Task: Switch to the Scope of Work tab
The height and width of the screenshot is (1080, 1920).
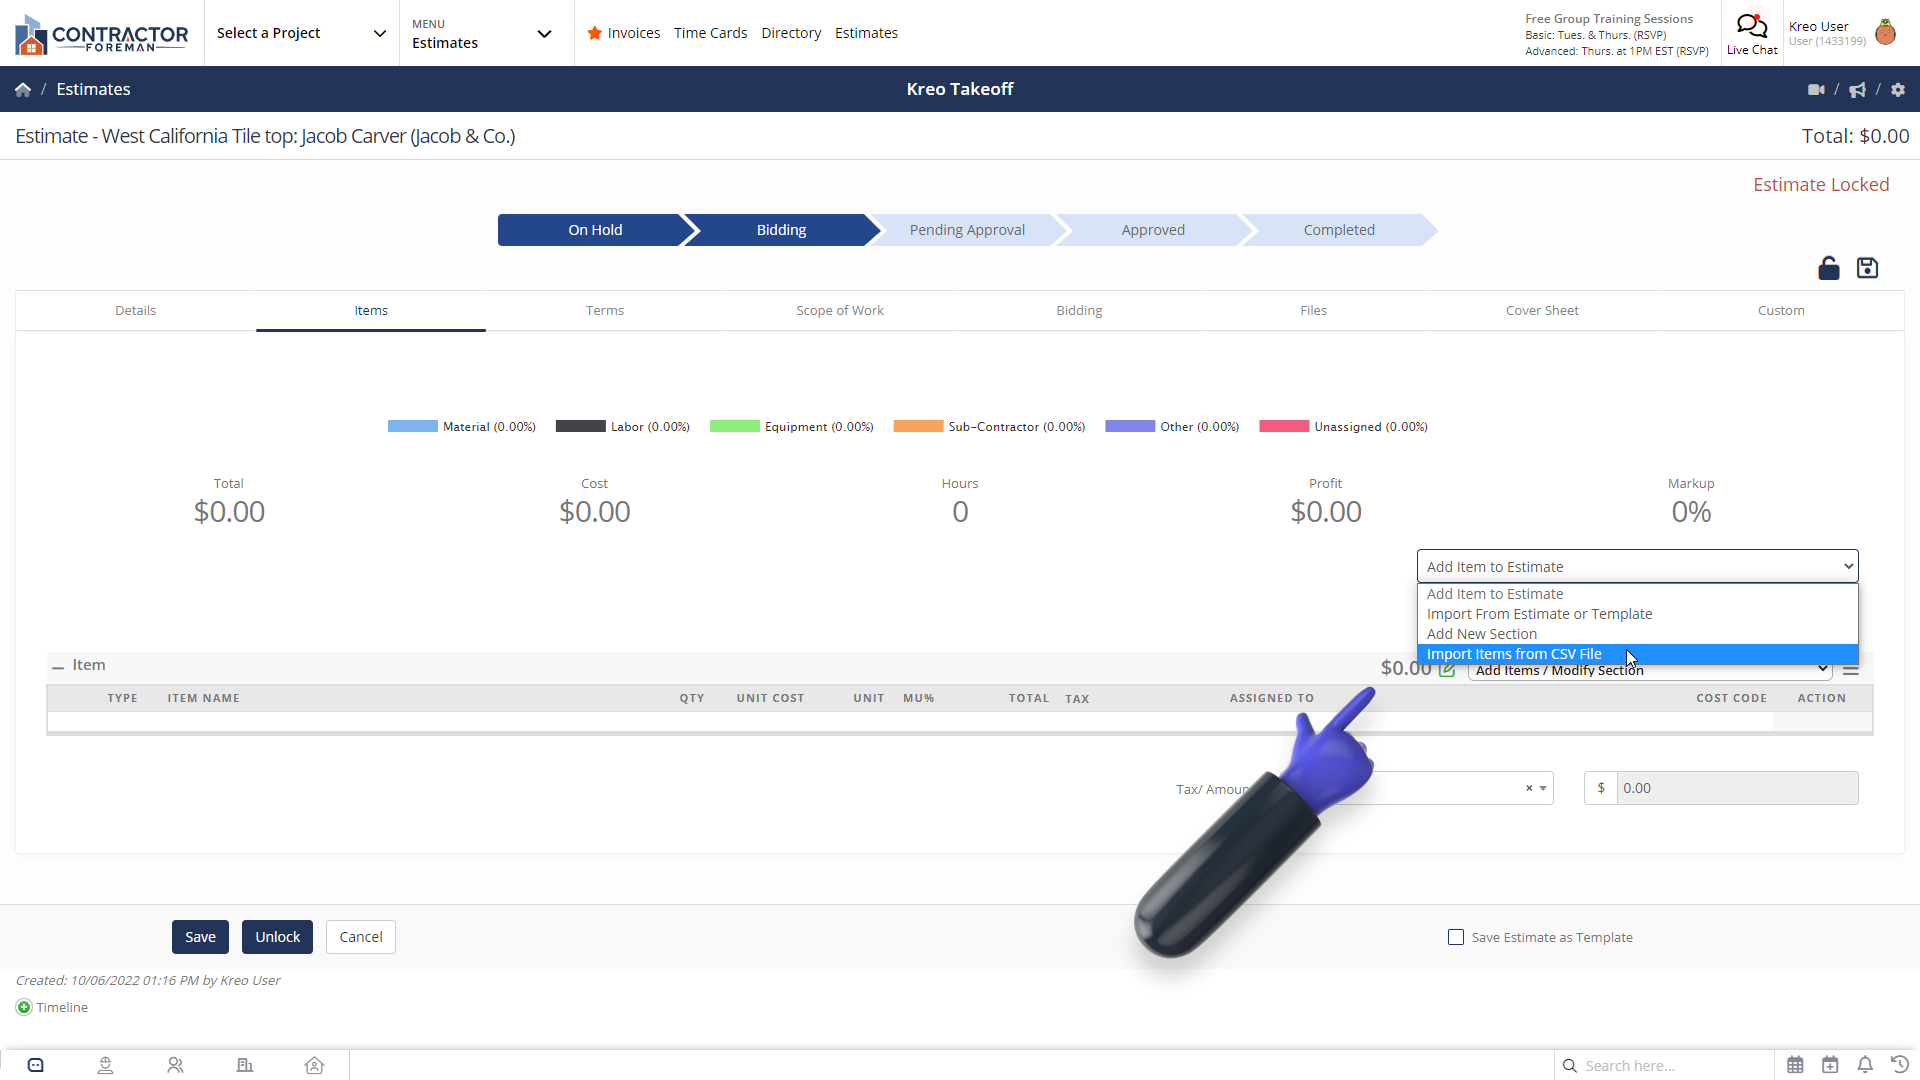Action: 840,311
